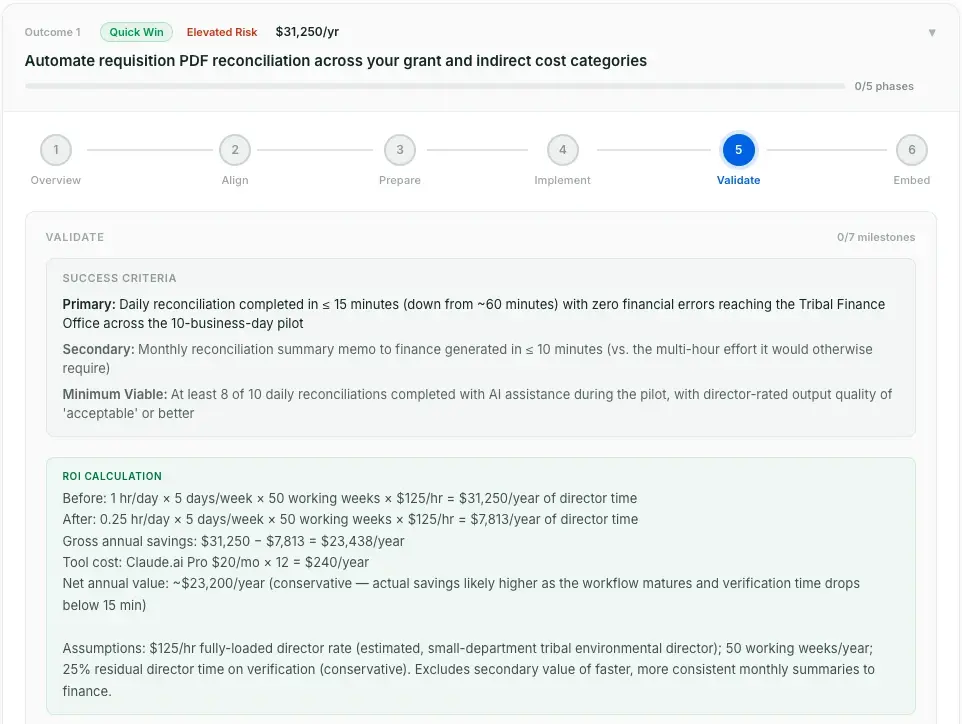The image size is (962, 724).
Task: Click the Elevated Risk badge
Action: coord(222,32)
